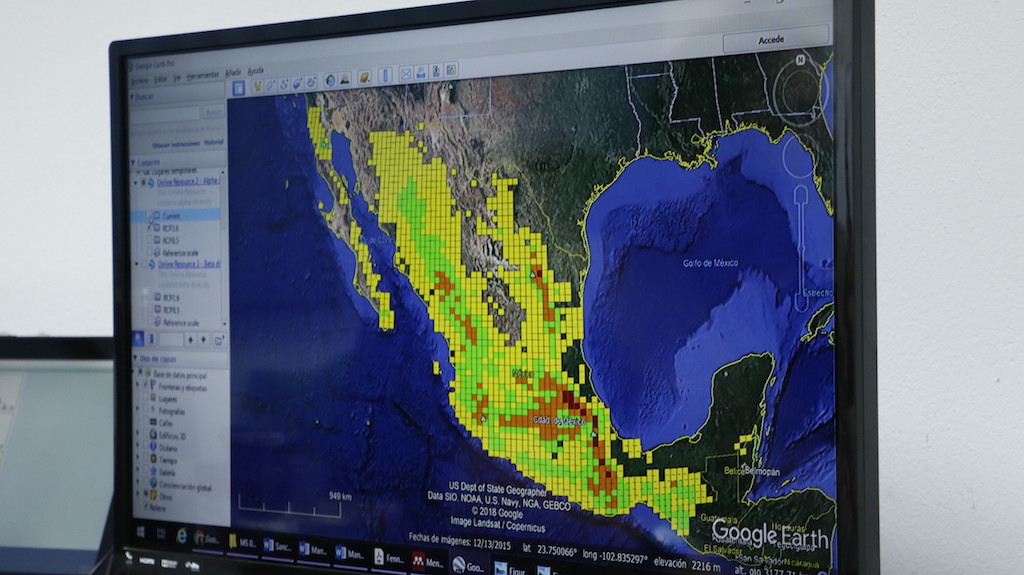Click the N north-reset compass button
Image resolution: width=1024 pixels, height=575 pixels.
[x=800, y=60]
